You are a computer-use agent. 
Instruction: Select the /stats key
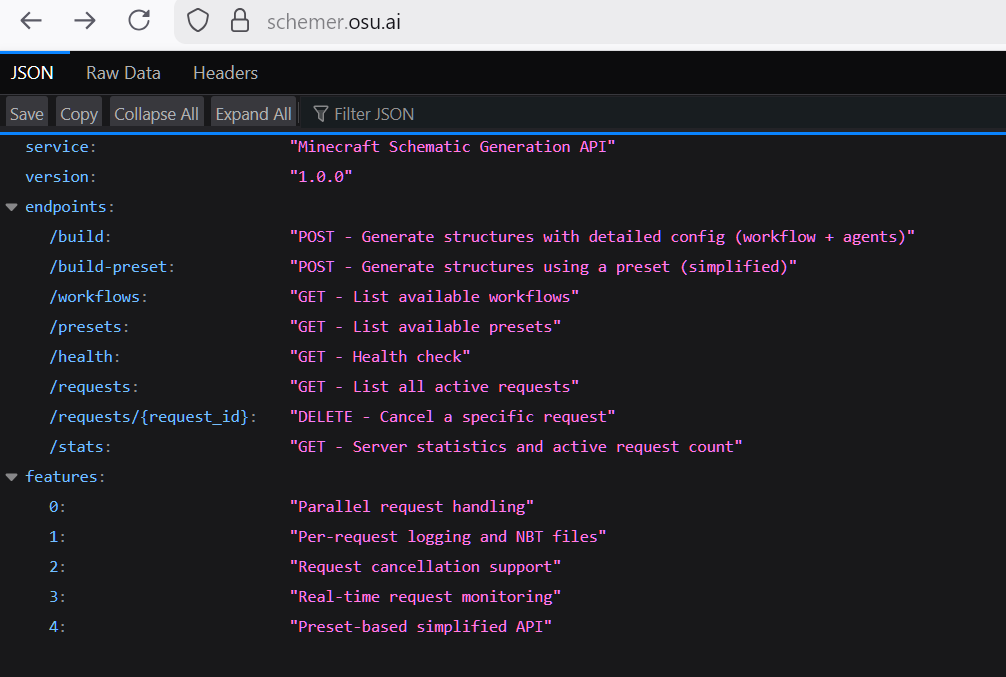(x=80, y=447)
